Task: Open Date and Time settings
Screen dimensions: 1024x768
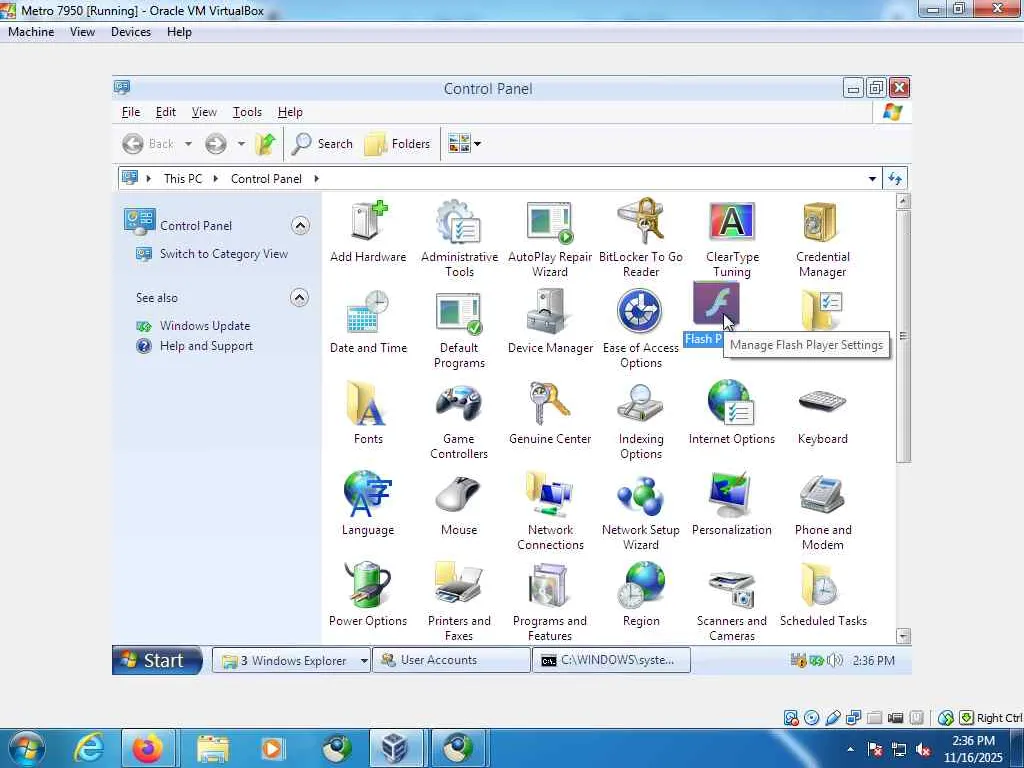Action: click(368, 323)
